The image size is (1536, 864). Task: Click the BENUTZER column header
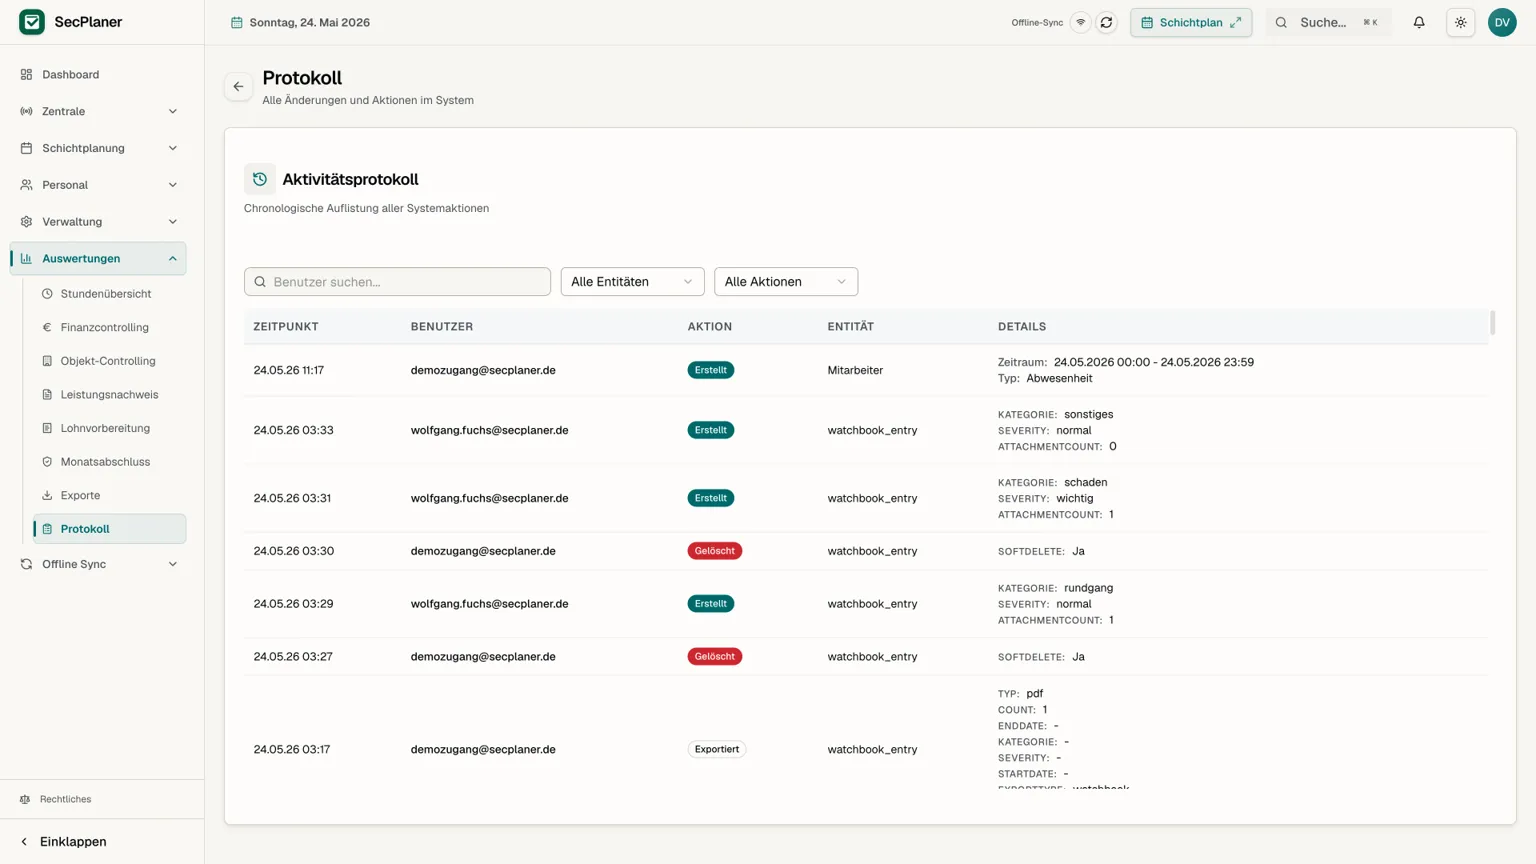click(442, 327)
